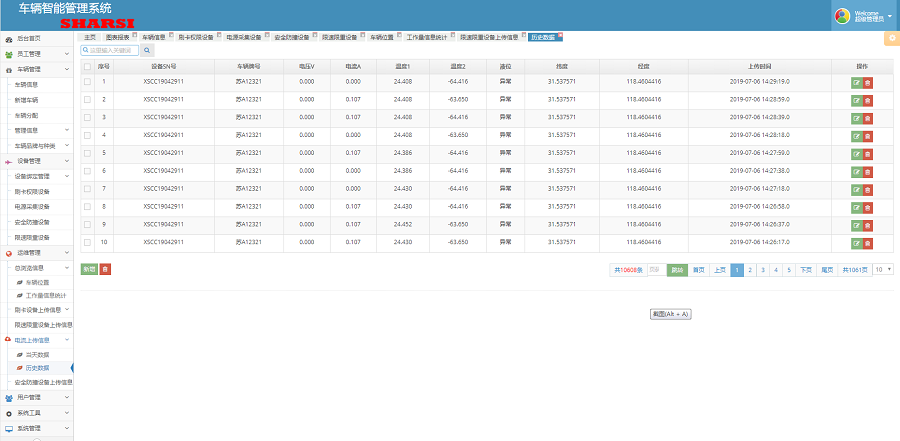This screenshot has width=900, height=441.
Task: Click the red bulk delete icon below table
Action: (x=105, y=269)
